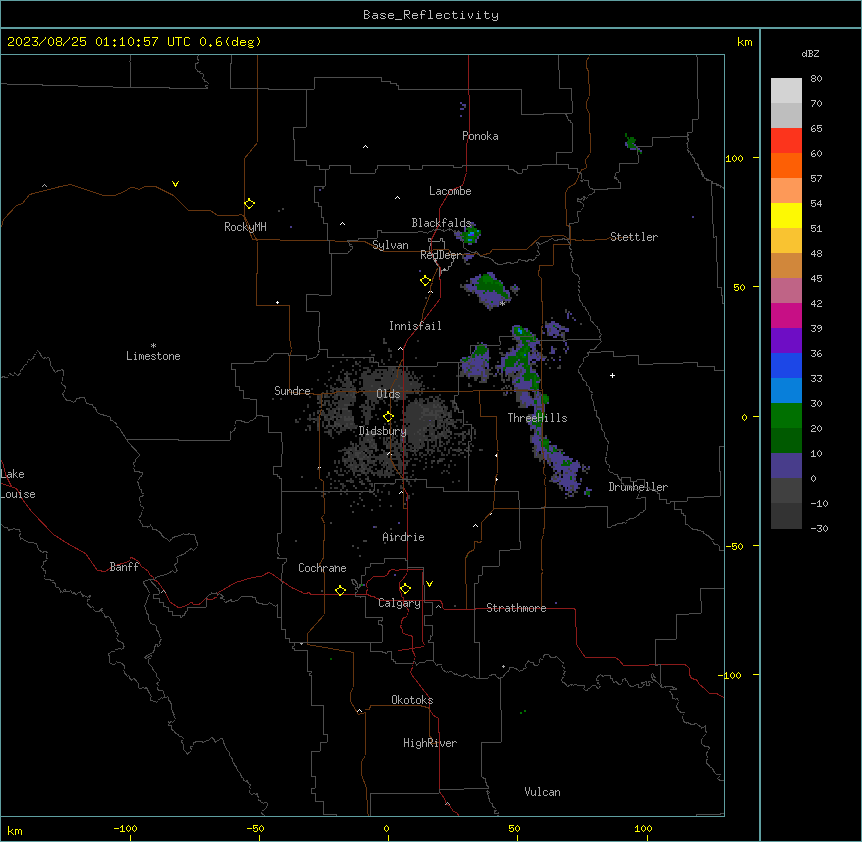
Task: Click the green radar echo near Blackfalds
Action: tap(470, 236)
